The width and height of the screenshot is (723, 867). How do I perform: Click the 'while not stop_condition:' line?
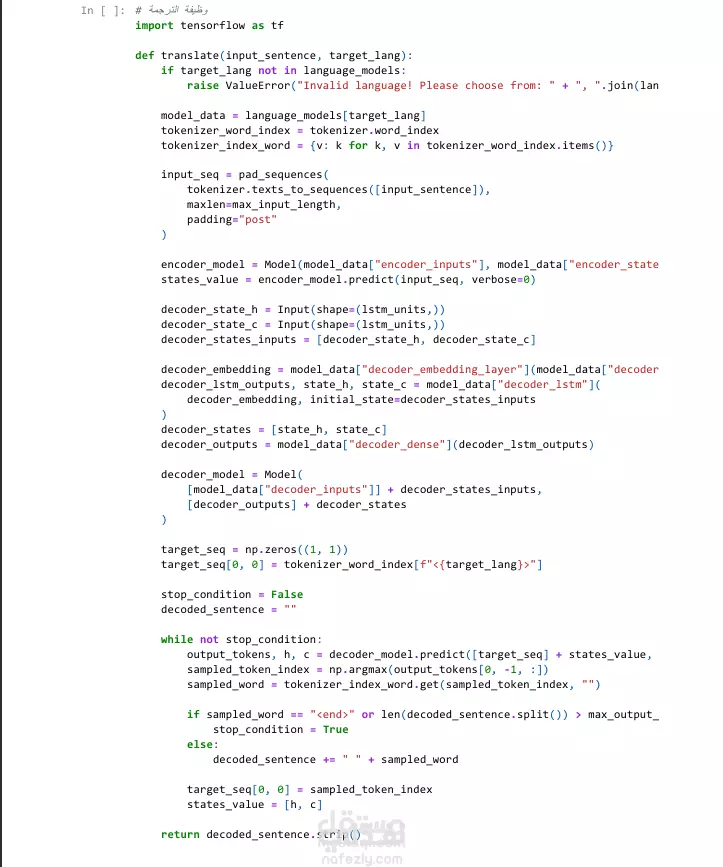point(241,639)
